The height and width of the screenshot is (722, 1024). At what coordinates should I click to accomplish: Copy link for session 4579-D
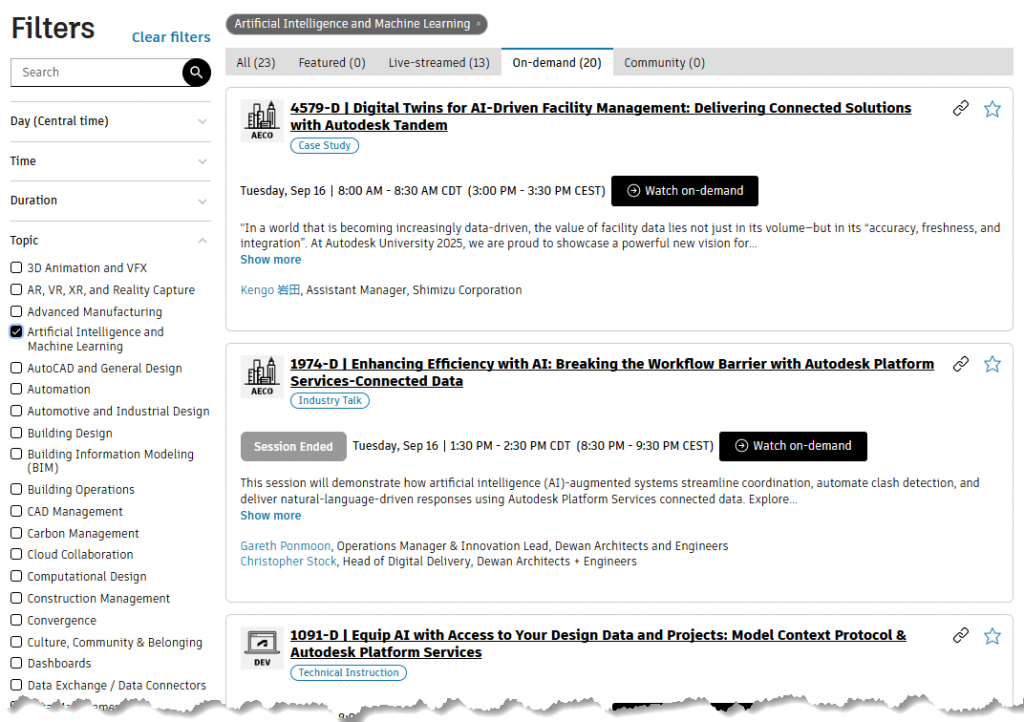pyautogui.click(x=960, y=108)
